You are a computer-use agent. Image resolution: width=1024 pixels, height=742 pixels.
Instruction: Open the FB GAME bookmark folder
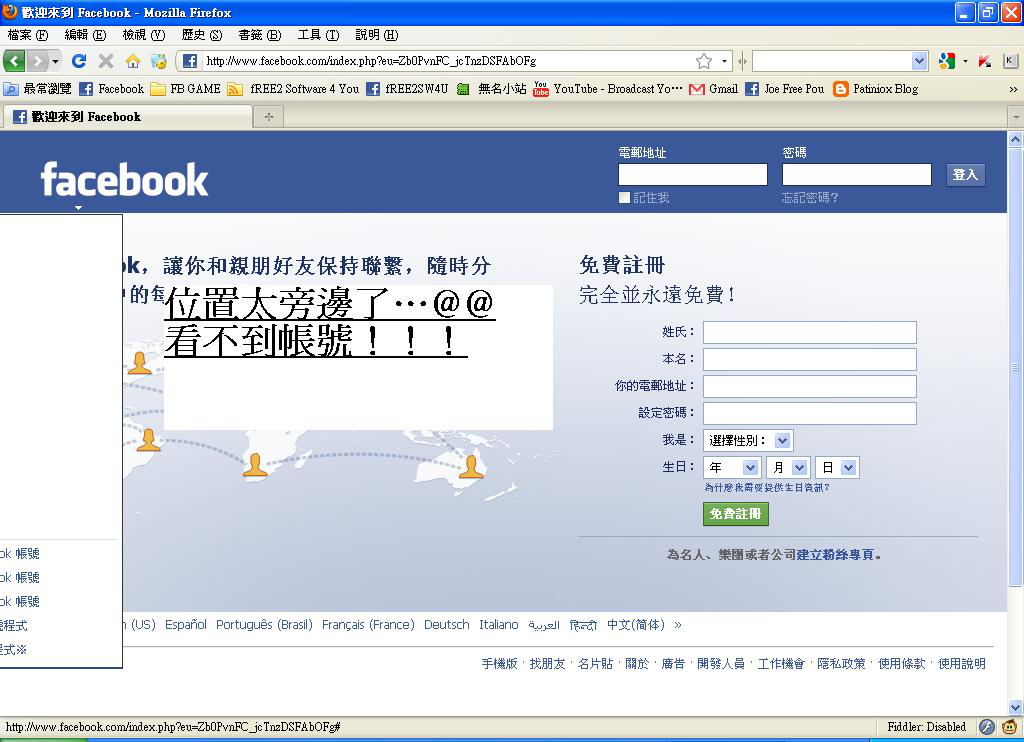pyautogui.click(x=185, y=89)
